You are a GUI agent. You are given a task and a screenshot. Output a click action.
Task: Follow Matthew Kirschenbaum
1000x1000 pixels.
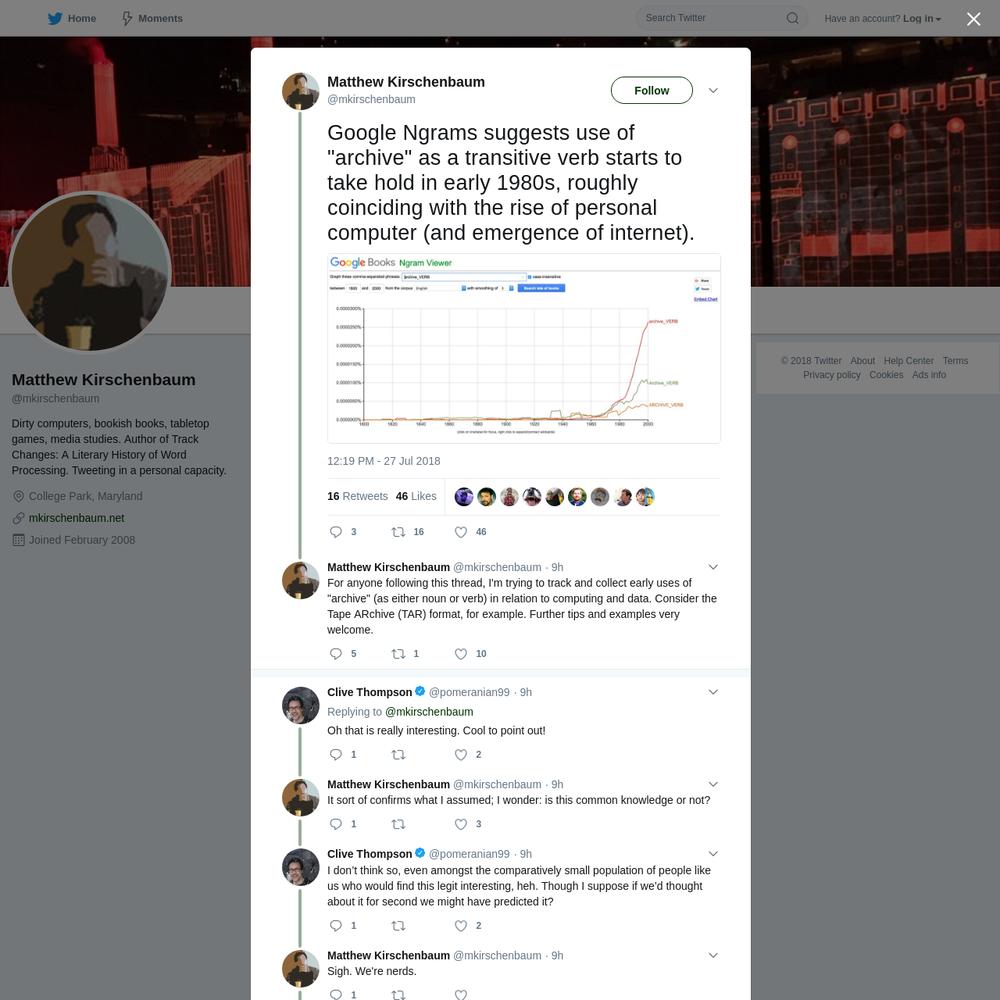(x=651, y=91)
